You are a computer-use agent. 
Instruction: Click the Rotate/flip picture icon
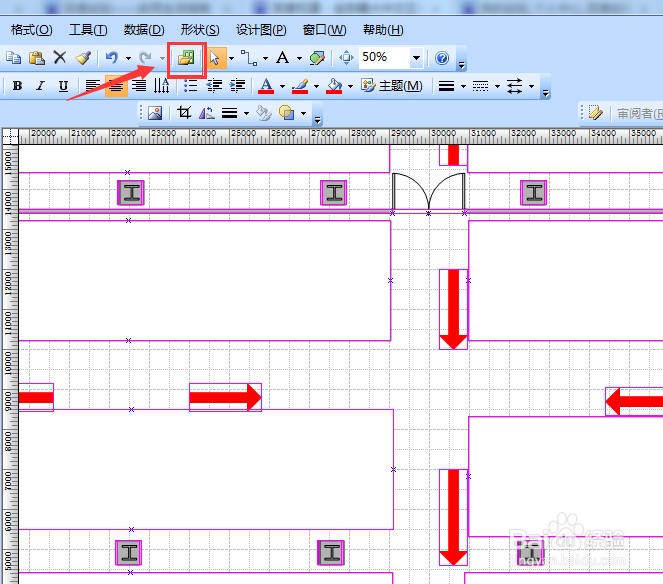[207, 112]
